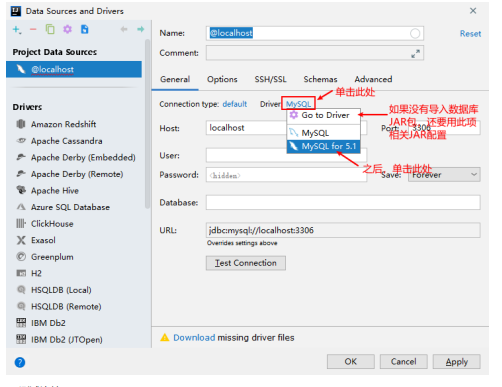Open the Save Forever dropdown
502x387 pixels.
tap(444, 175)
